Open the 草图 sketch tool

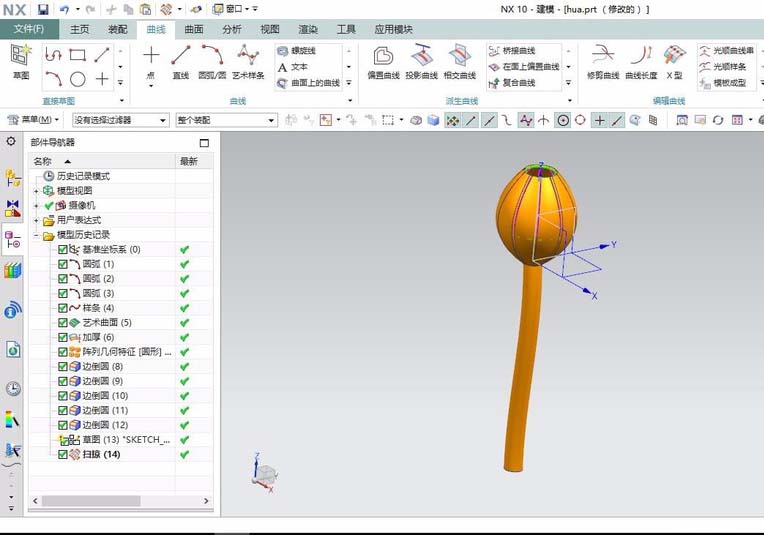[x=21, y=61]
